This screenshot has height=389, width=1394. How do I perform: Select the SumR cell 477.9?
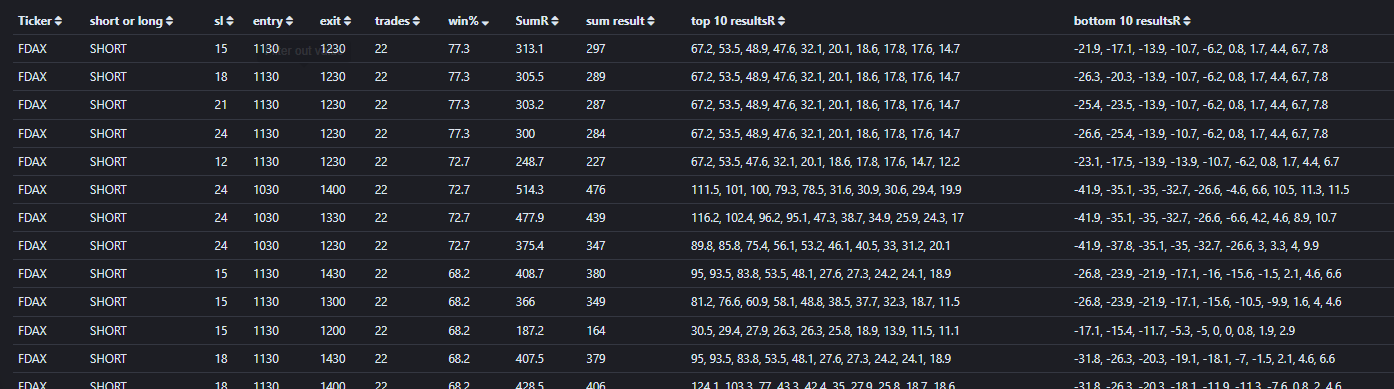tap(530, 217)
